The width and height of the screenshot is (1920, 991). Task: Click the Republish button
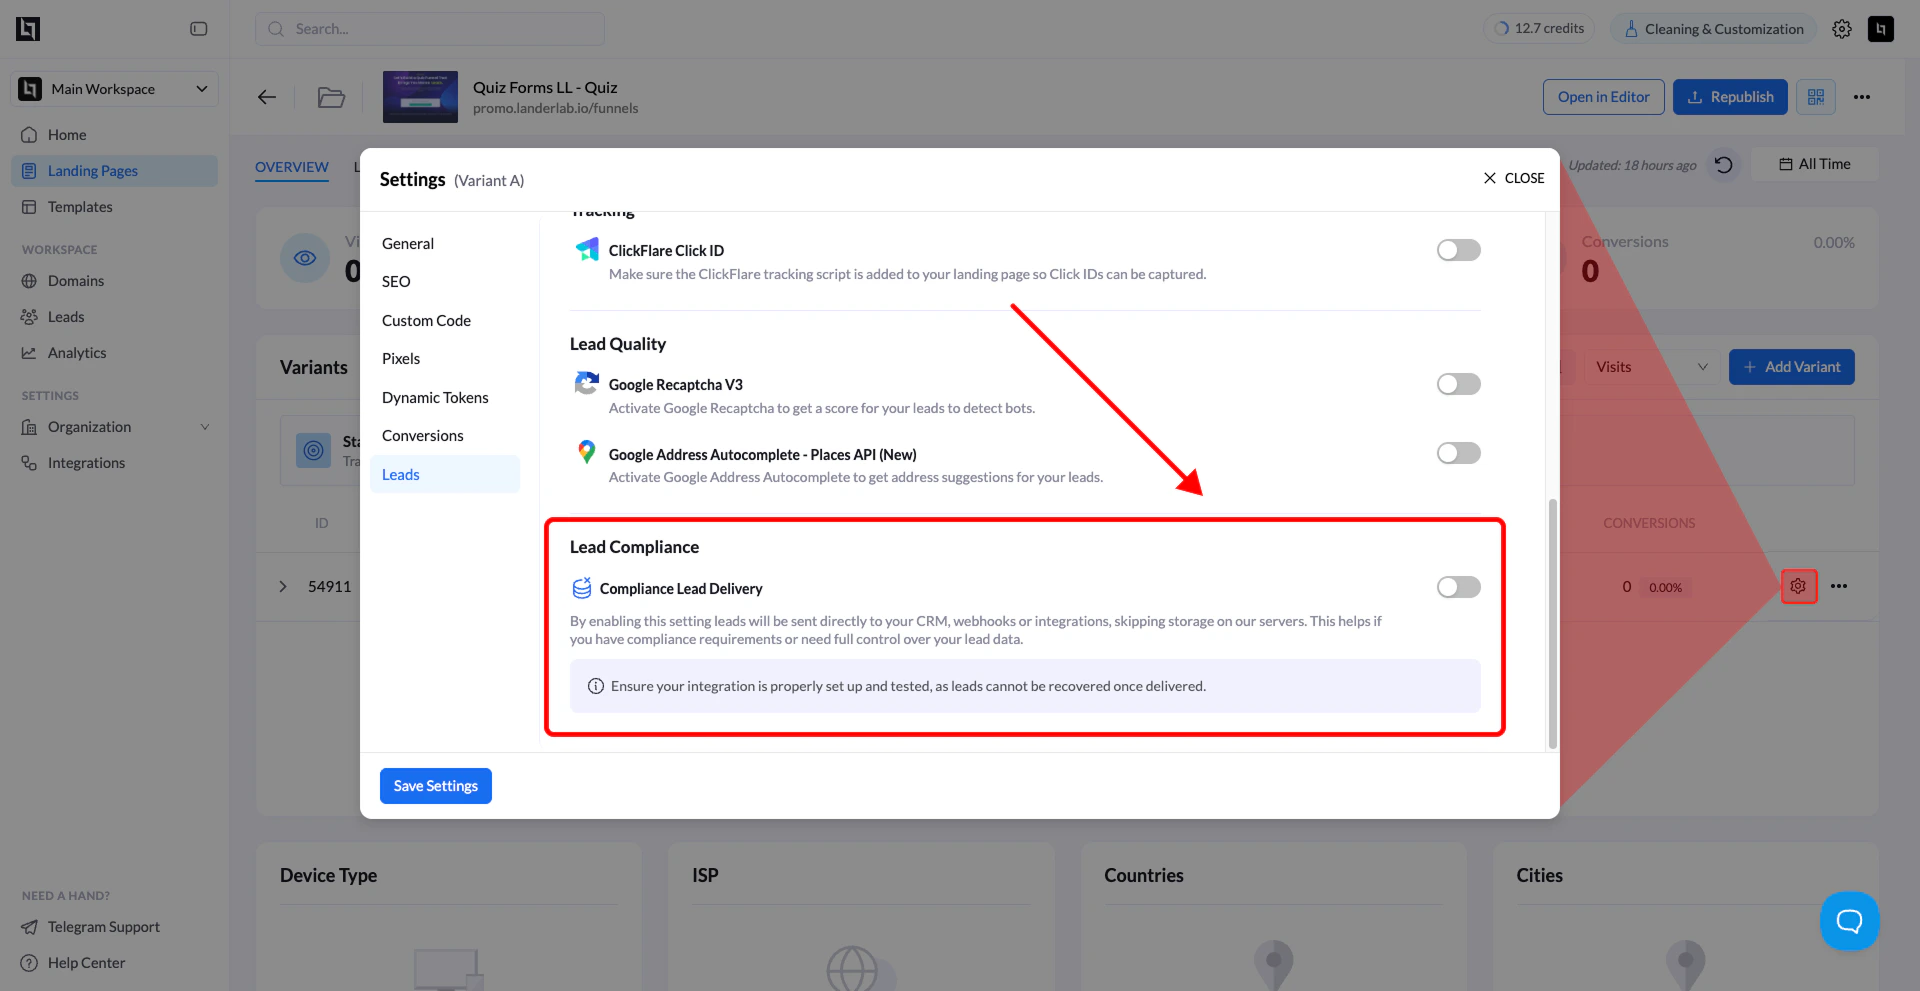click(1730, 97)
